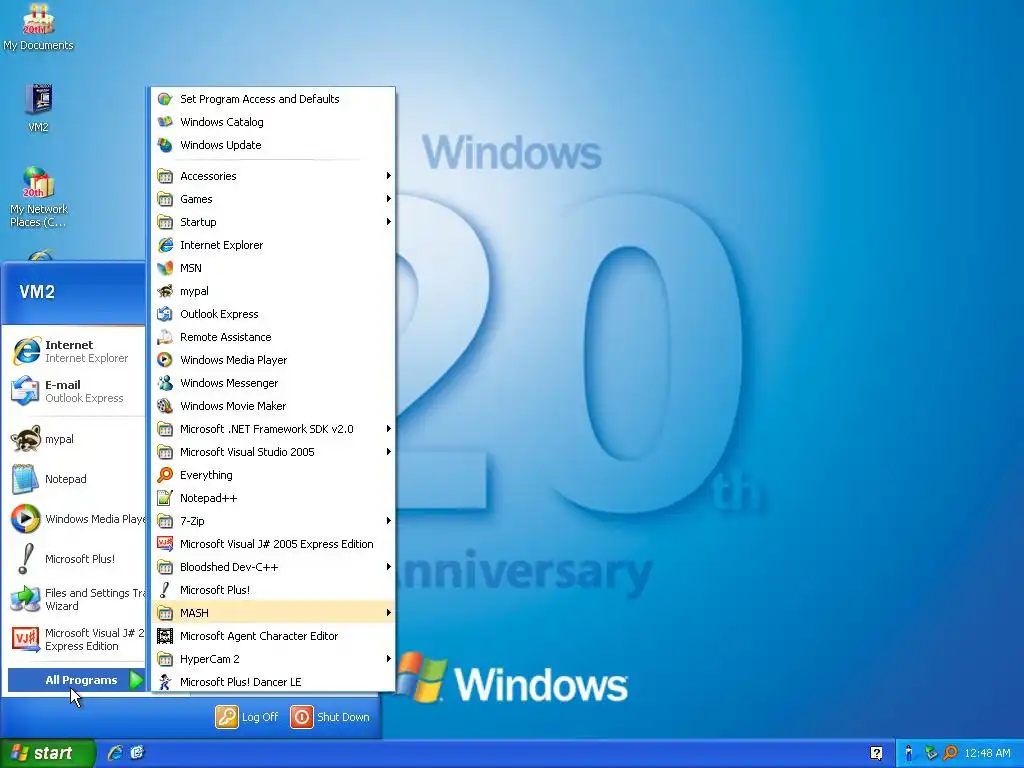Click the Remote Assistance icon
This screenshot has height=768, width=1024.
click(165, 337)
